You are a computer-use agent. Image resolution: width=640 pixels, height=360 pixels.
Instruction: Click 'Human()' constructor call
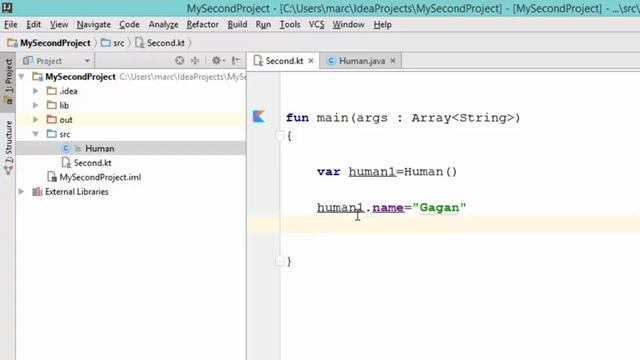[430, 172]
